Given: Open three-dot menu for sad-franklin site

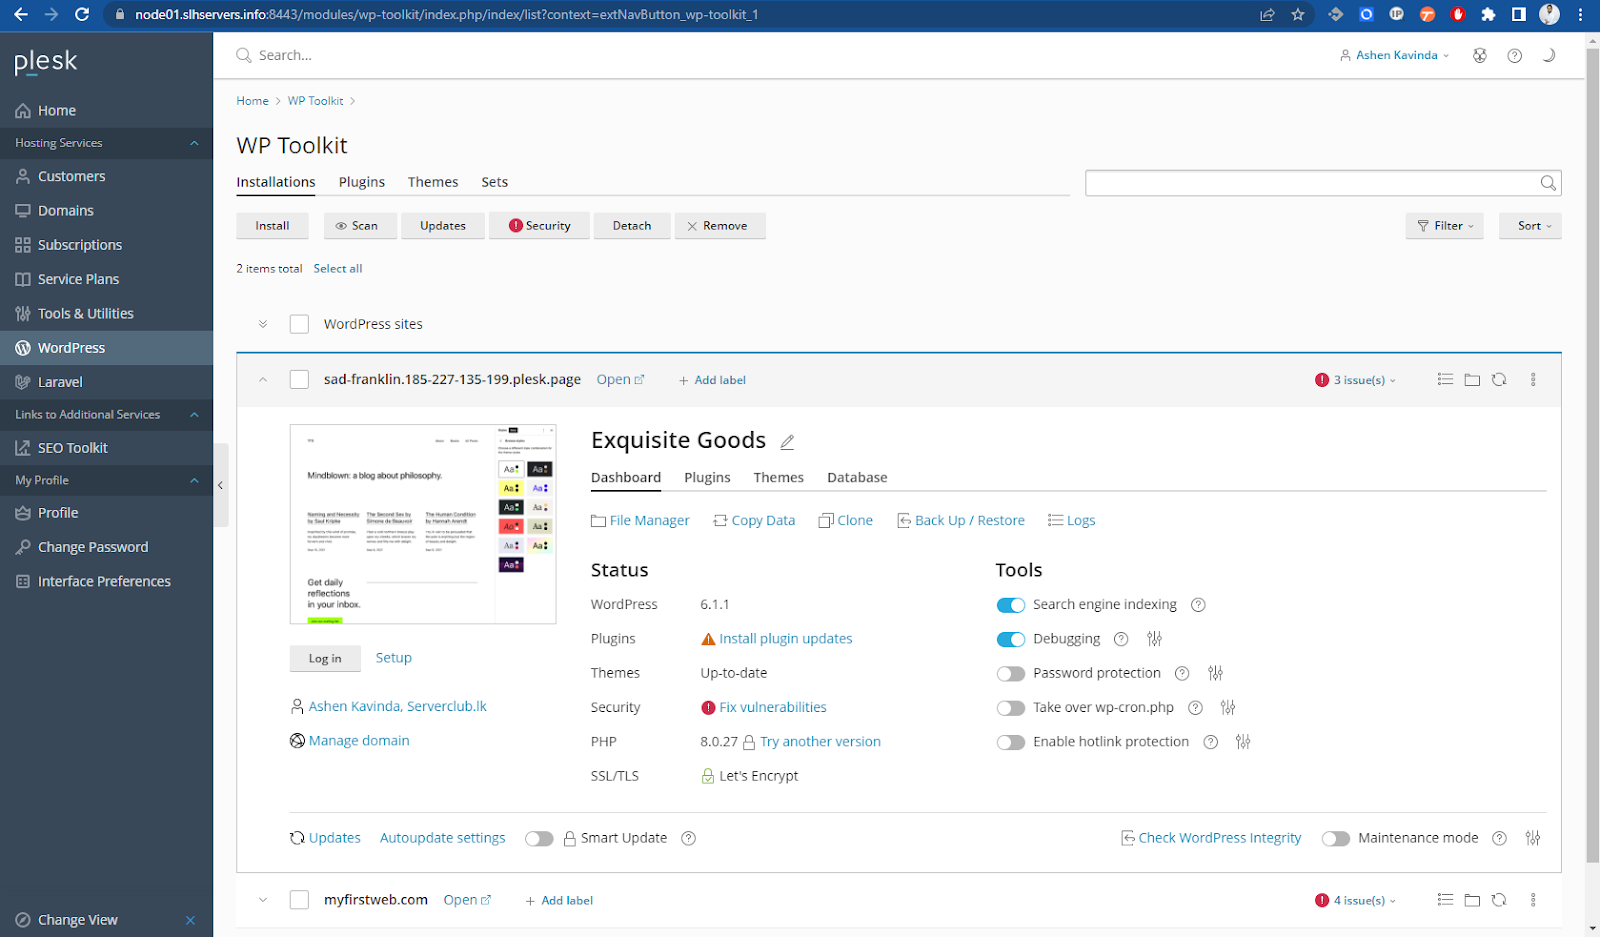Looking at the screenshot, I should (1533, 380).
